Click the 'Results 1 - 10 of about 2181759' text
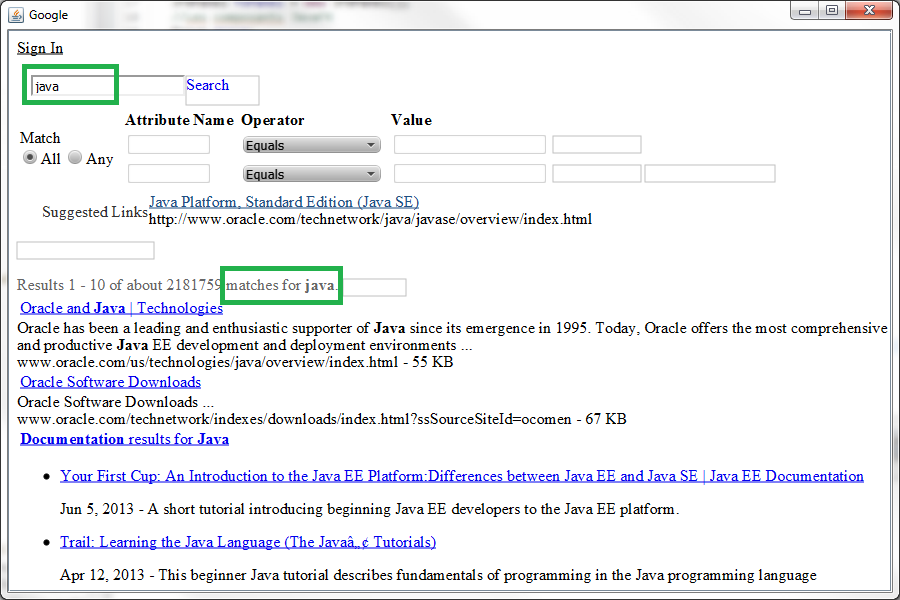The width and height of the screenshot is (900, 600). pos(119,285)
